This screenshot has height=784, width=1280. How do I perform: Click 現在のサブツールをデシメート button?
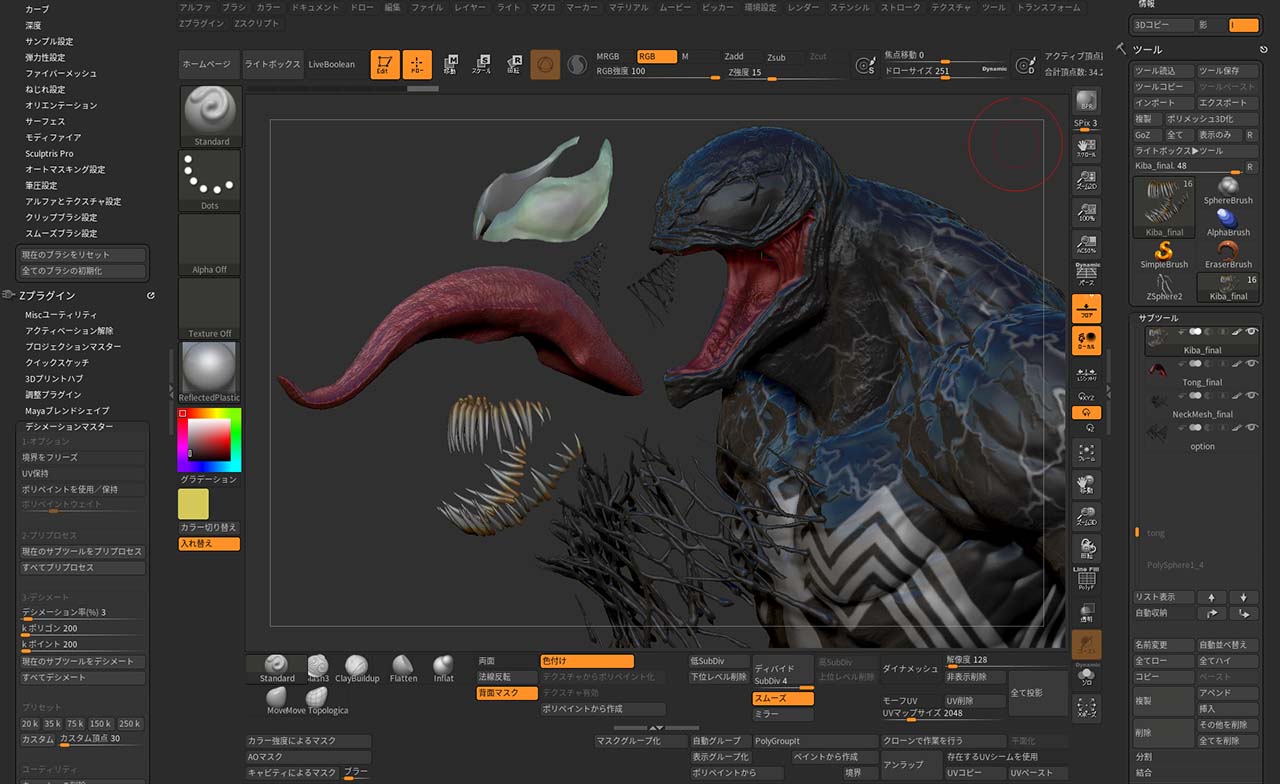(84, 661)
